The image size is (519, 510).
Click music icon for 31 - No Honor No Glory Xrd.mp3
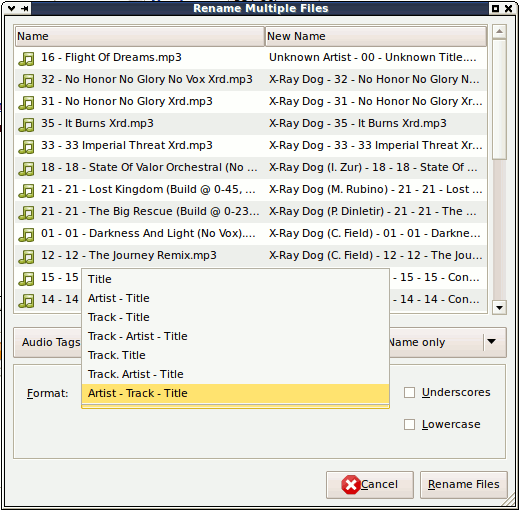[26, 103]
